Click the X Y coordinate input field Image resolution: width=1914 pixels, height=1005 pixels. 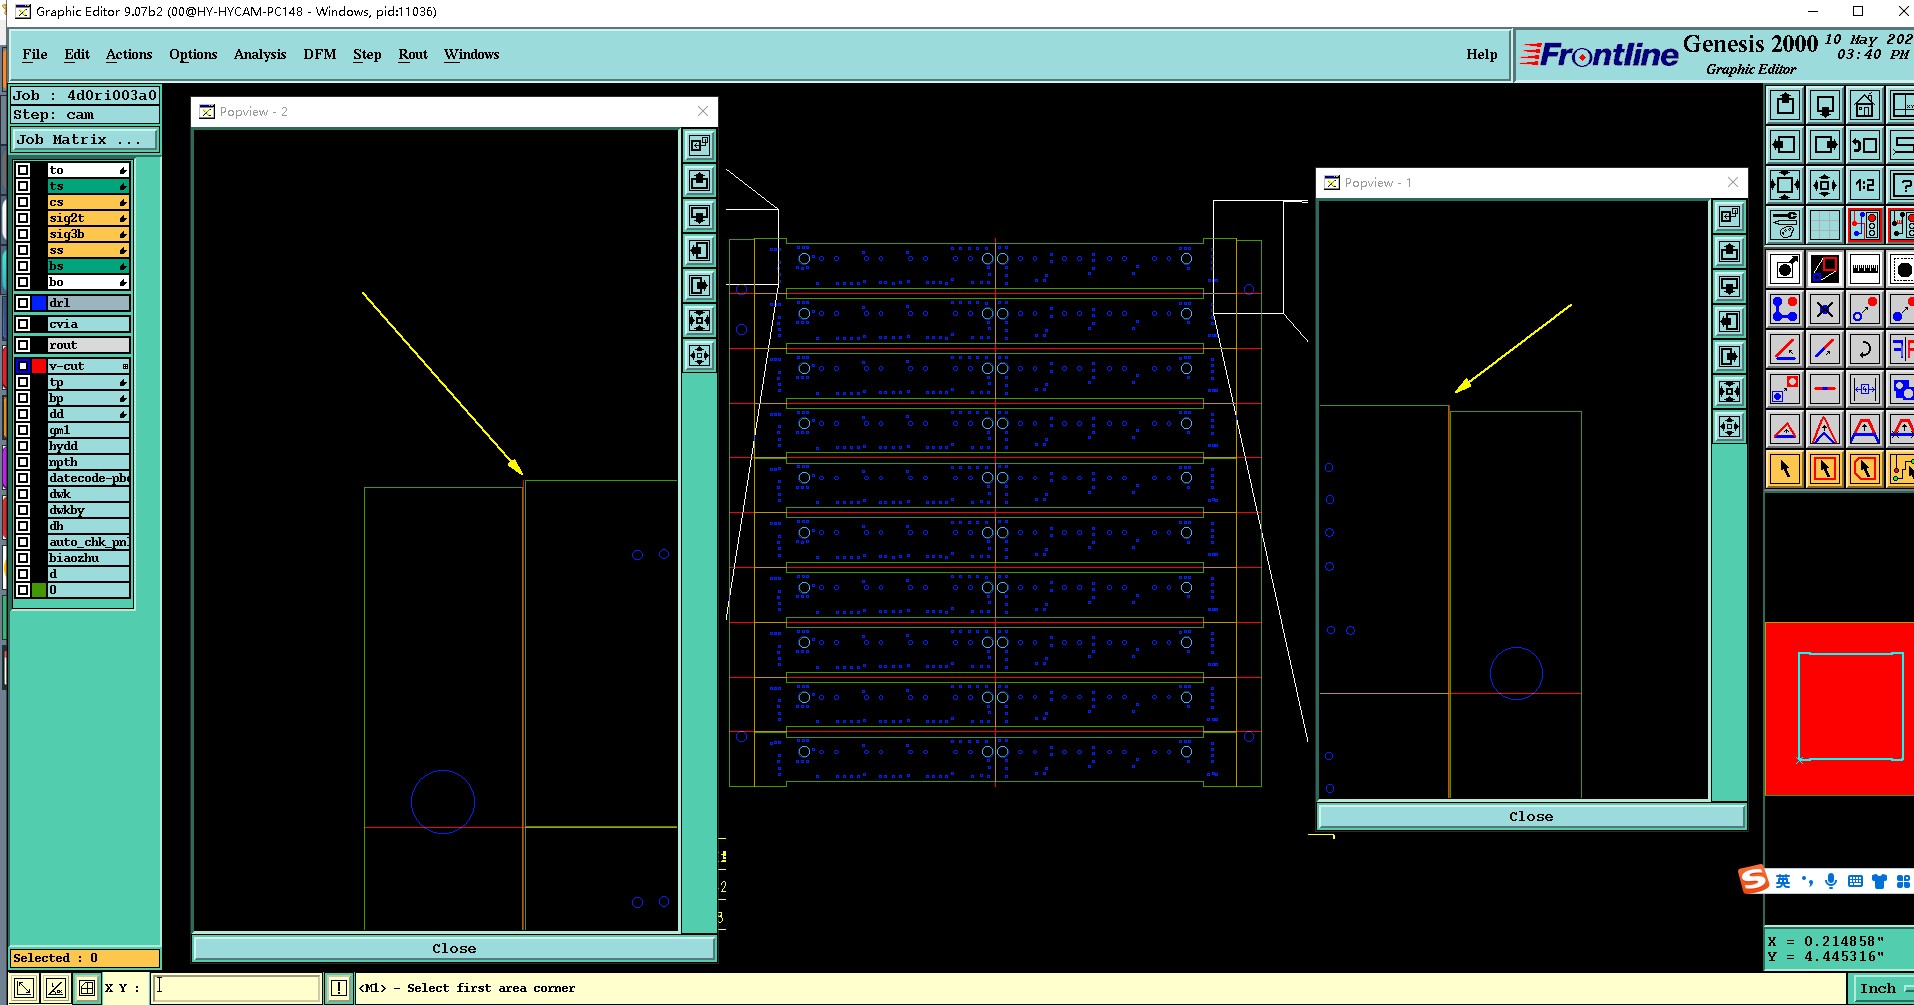pyautogui.click(x=236, y=988)
